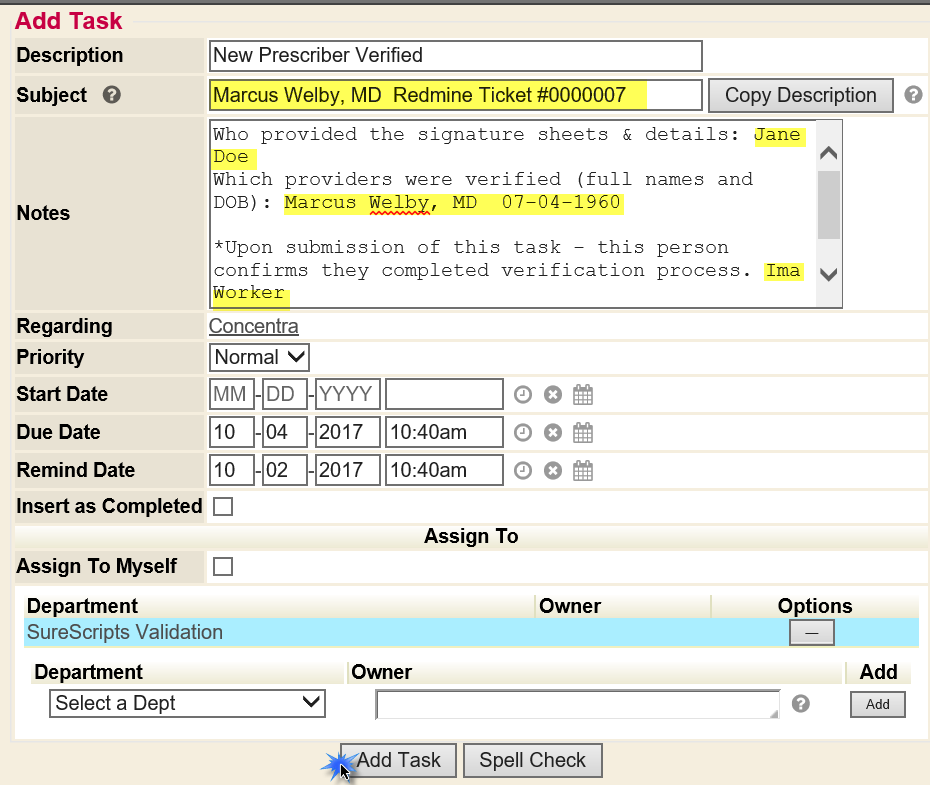Click help icon next to Owner field
Image resolution: width=930 pixels, height=785 pixels.
click(800, 704)
